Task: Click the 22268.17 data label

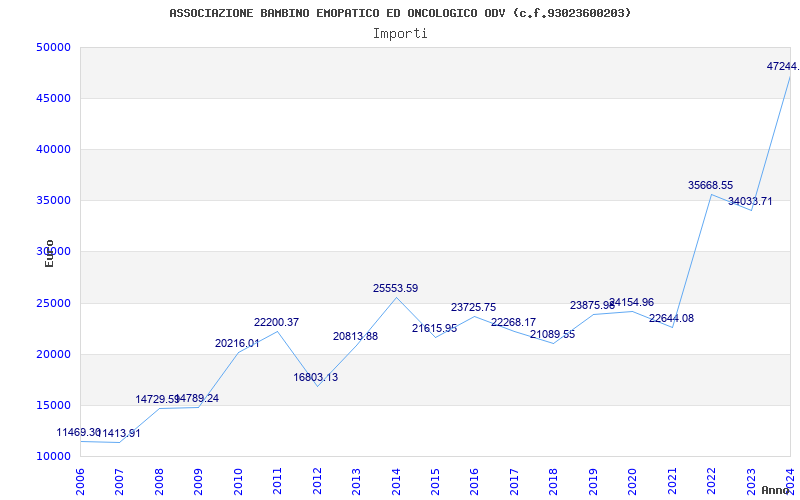Action: coord(513,322)
